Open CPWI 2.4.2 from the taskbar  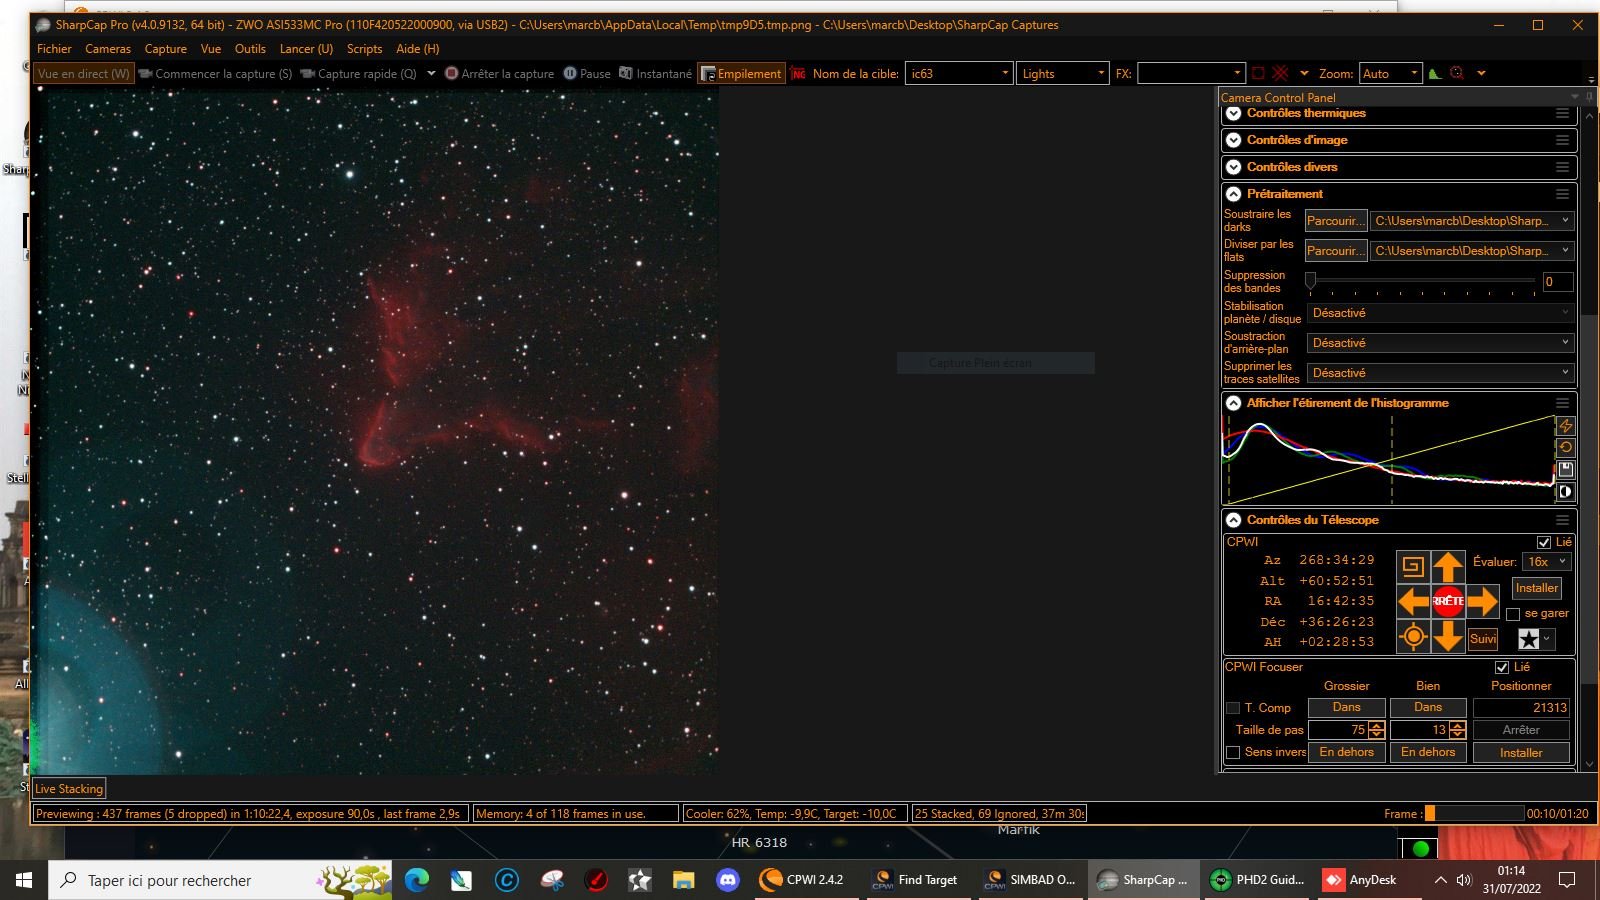(x=803, y=880)
